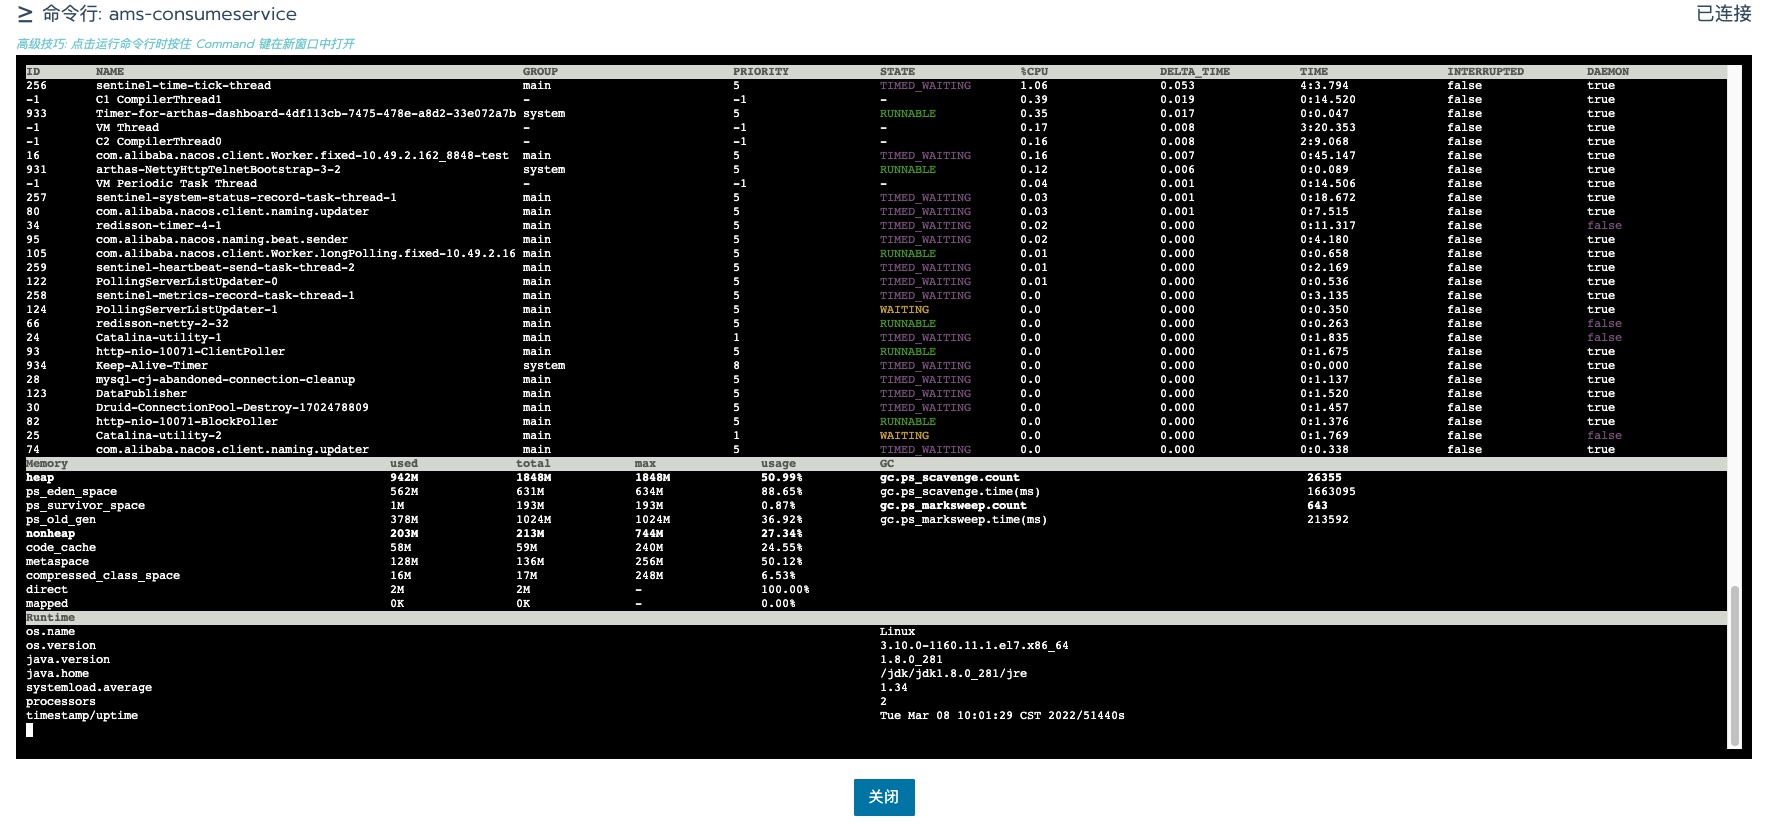
Task: Click the gc.ps_scavenge.count entry
Action: [950, 478]
